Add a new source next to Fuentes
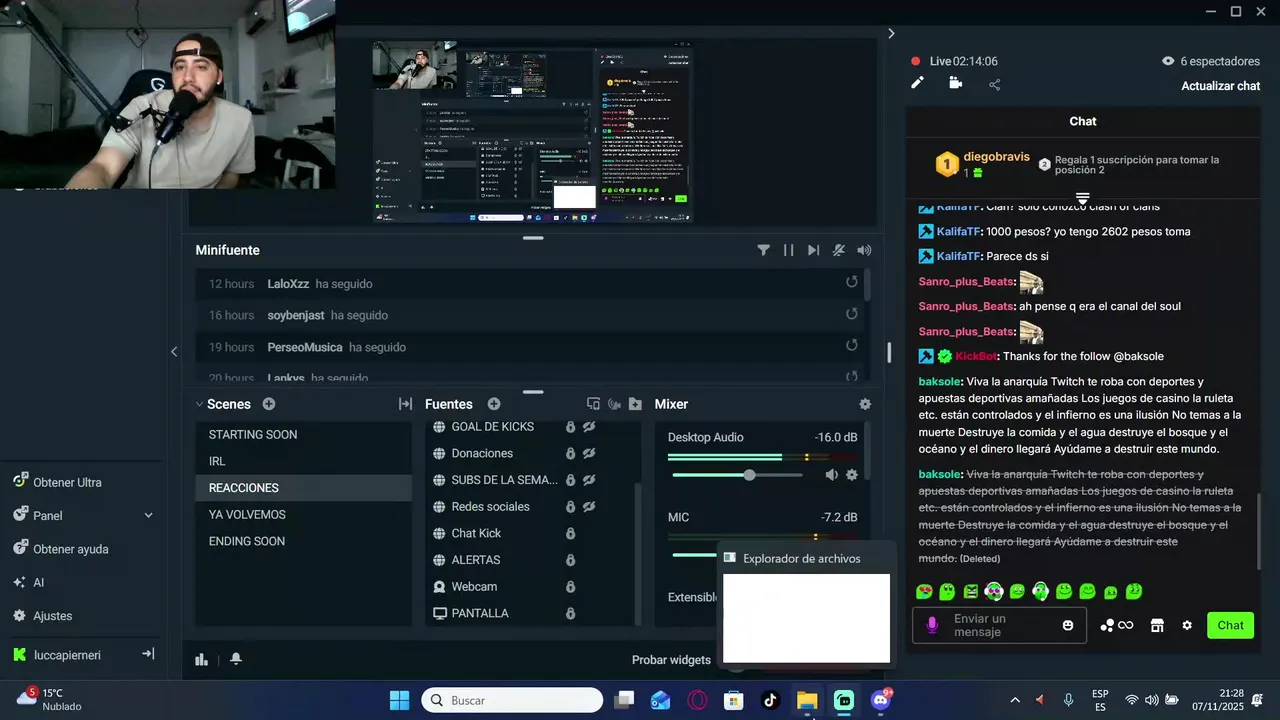 click(494, 404)
